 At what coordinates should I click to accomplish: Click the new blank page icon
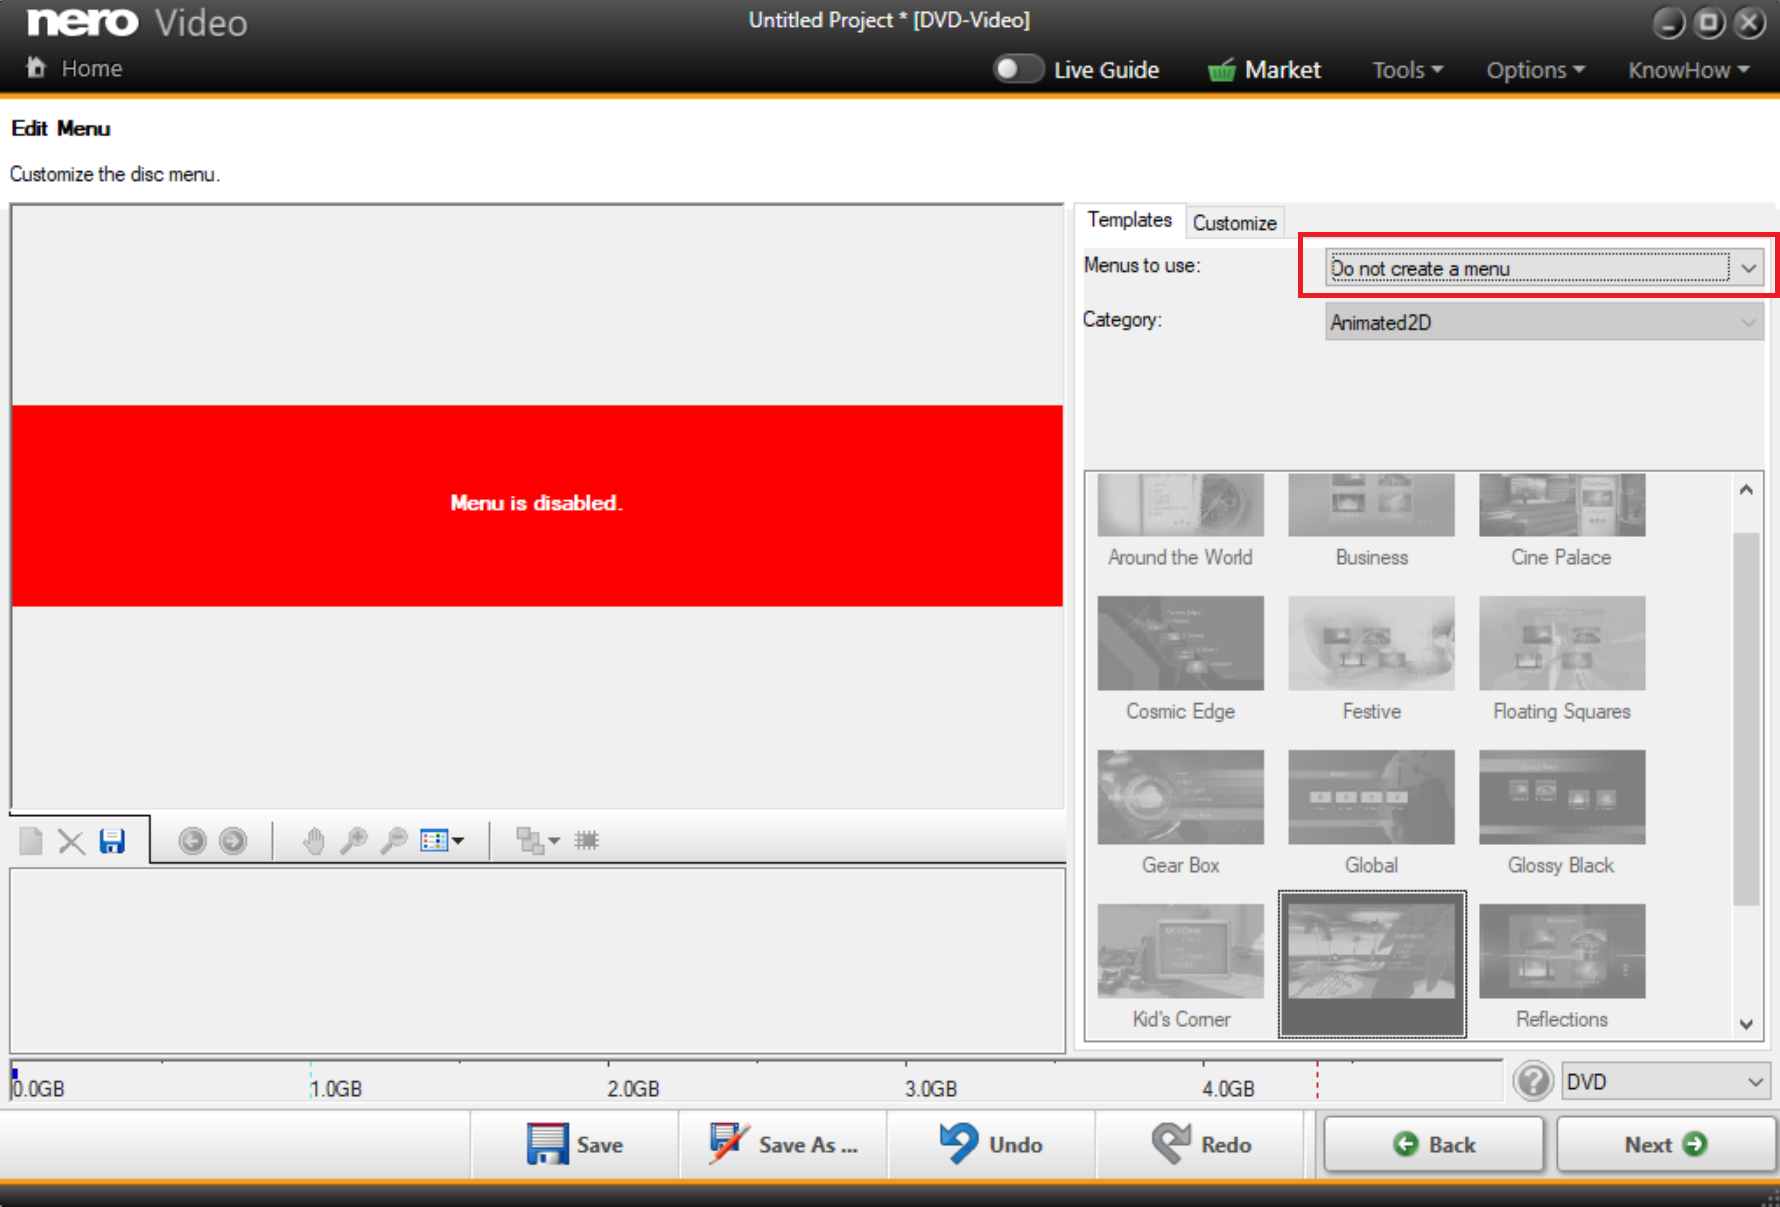[x=31, y=841]
